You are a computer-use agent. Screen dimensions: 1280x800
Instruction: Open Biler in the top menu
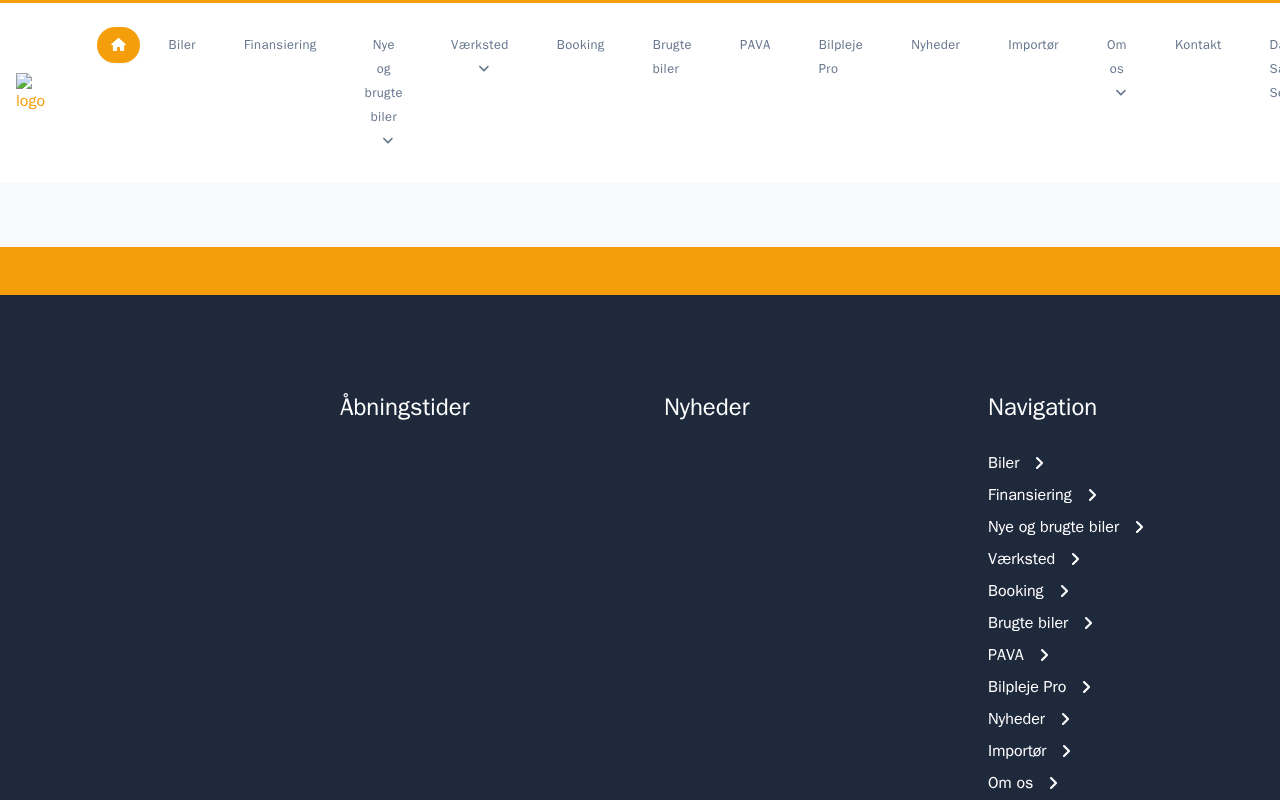click(182, 45)
